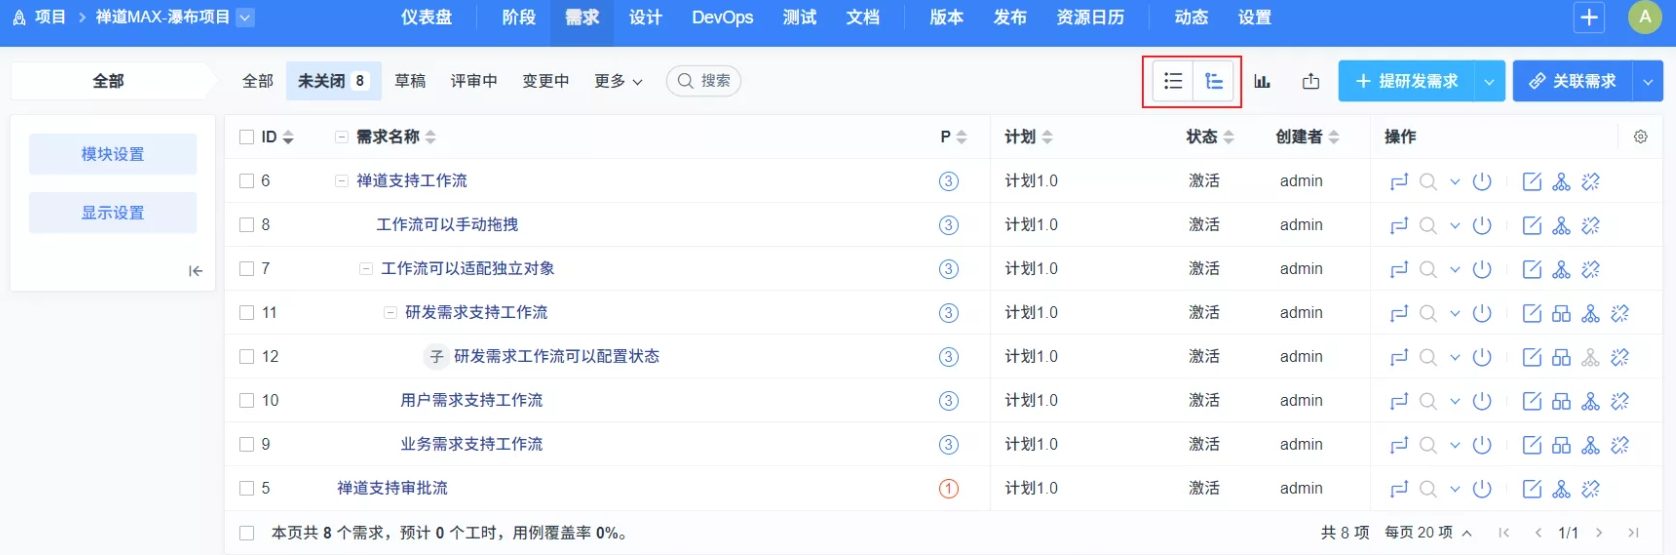Open the user avatar A

pos(1645,17)
